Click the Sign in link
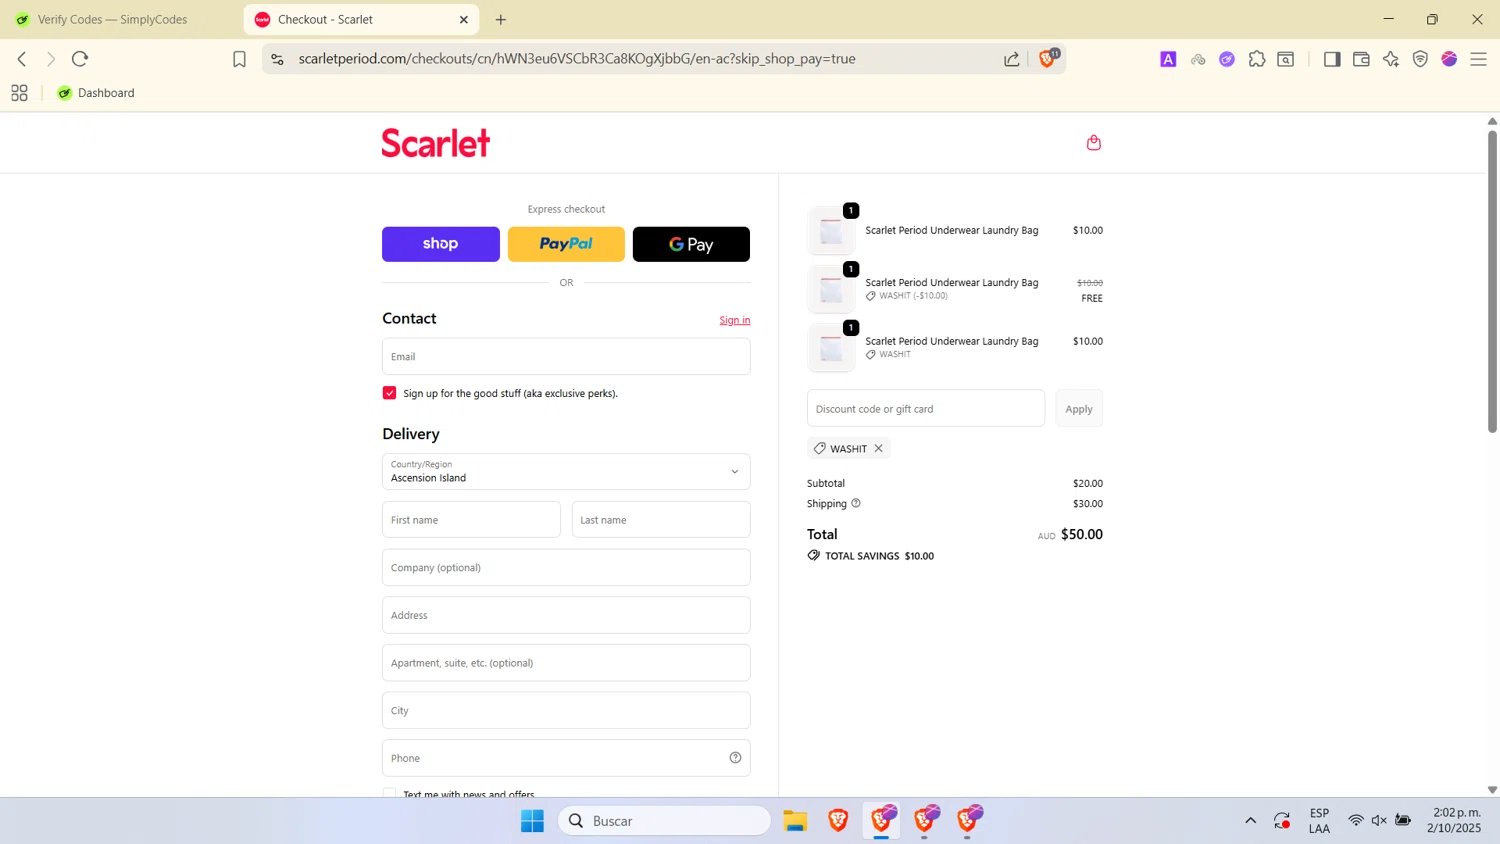The height and width of the screenshot is (844, 1500). click(734, 320)
